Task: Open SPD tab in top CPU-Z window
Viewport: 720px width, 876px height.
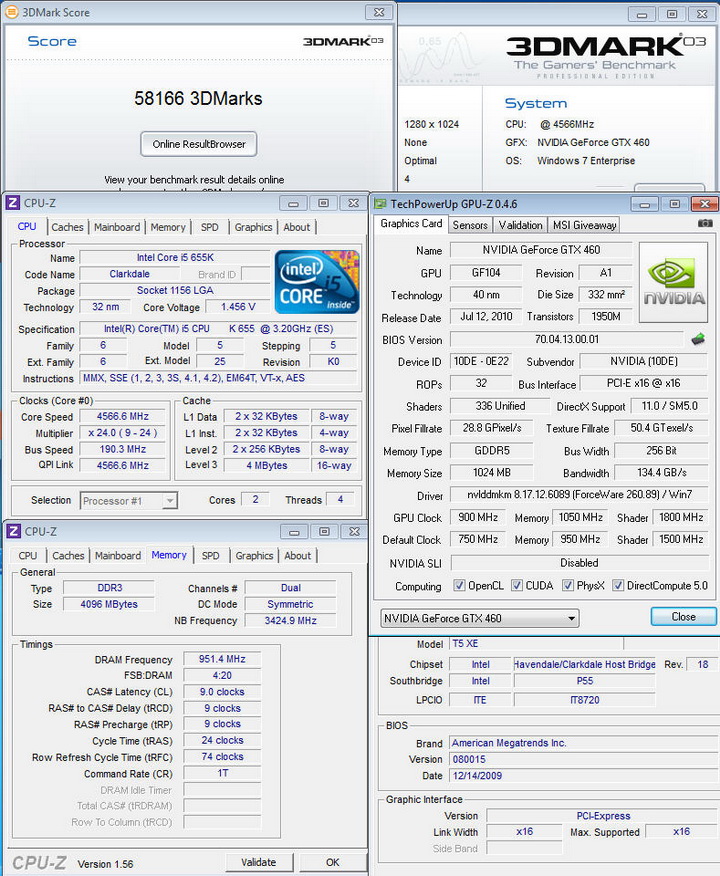Action: [x=209, y=227]
